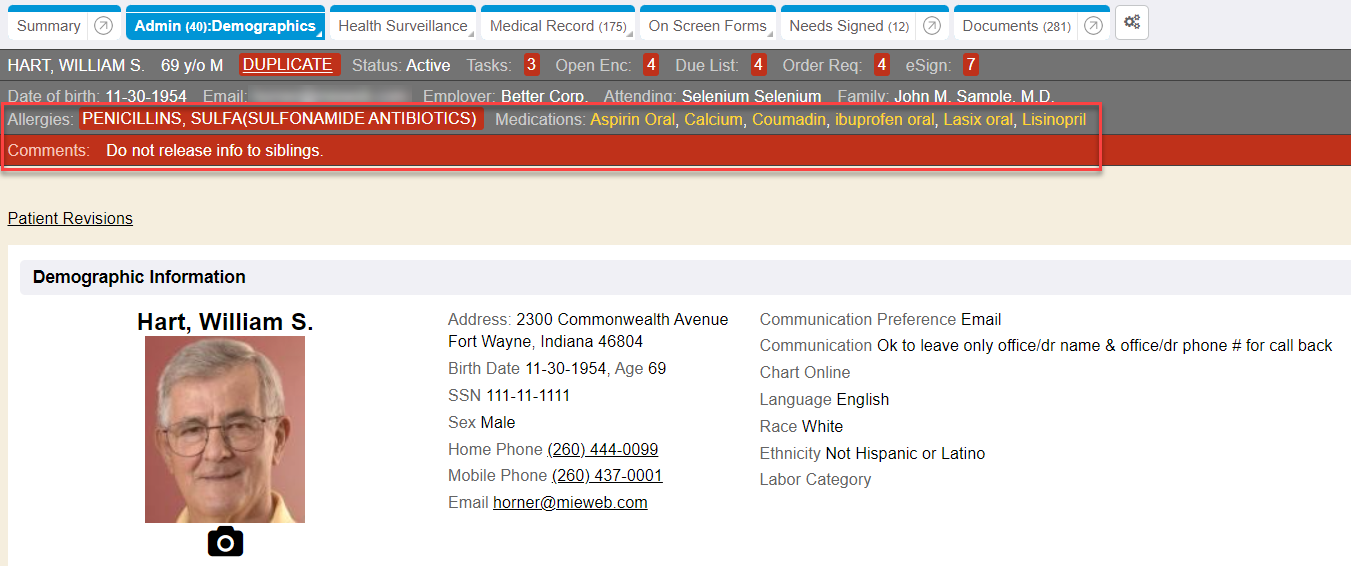Open Needs Signed in new window icon
This screenshot has width=1351, height=566.
pyautogui.click(x=931, y=26)
